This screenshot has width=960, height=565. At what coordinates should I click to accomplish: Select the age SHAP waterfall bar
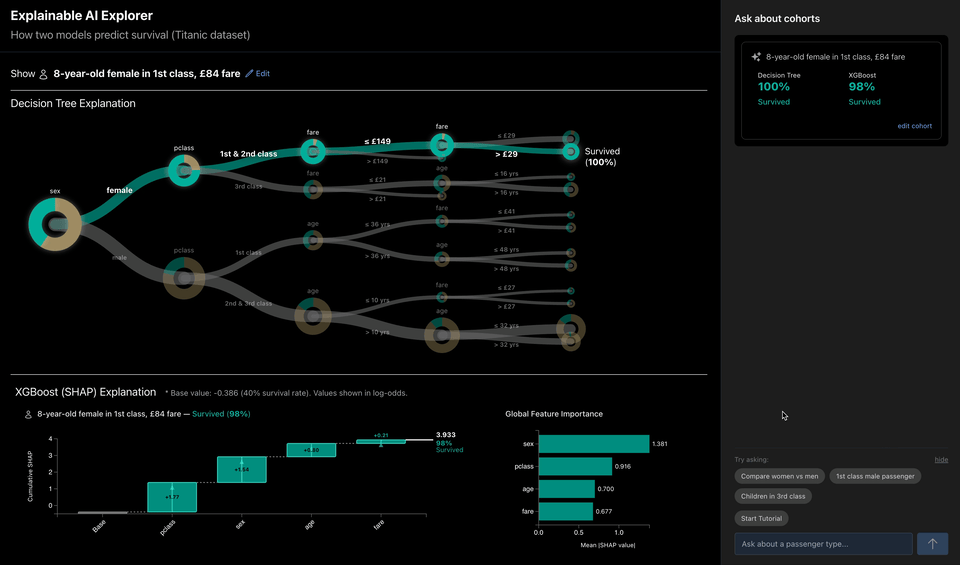coord(311,450)
